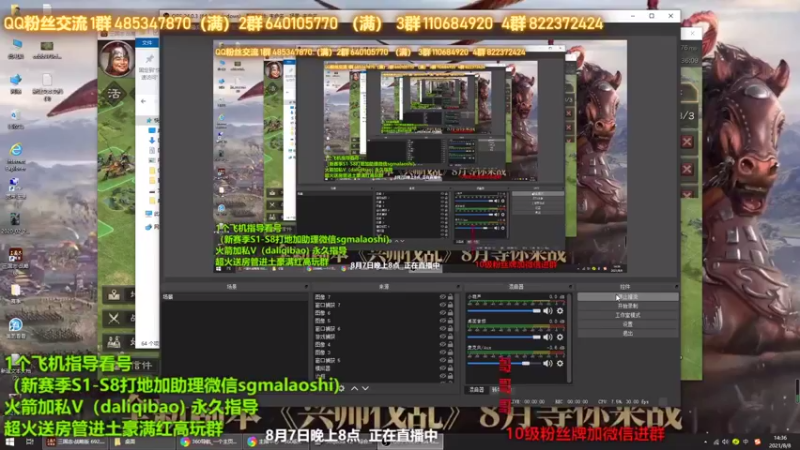Click the 开始录制 button
Viewport: 800px width, 450px height.
pos(628,306)
